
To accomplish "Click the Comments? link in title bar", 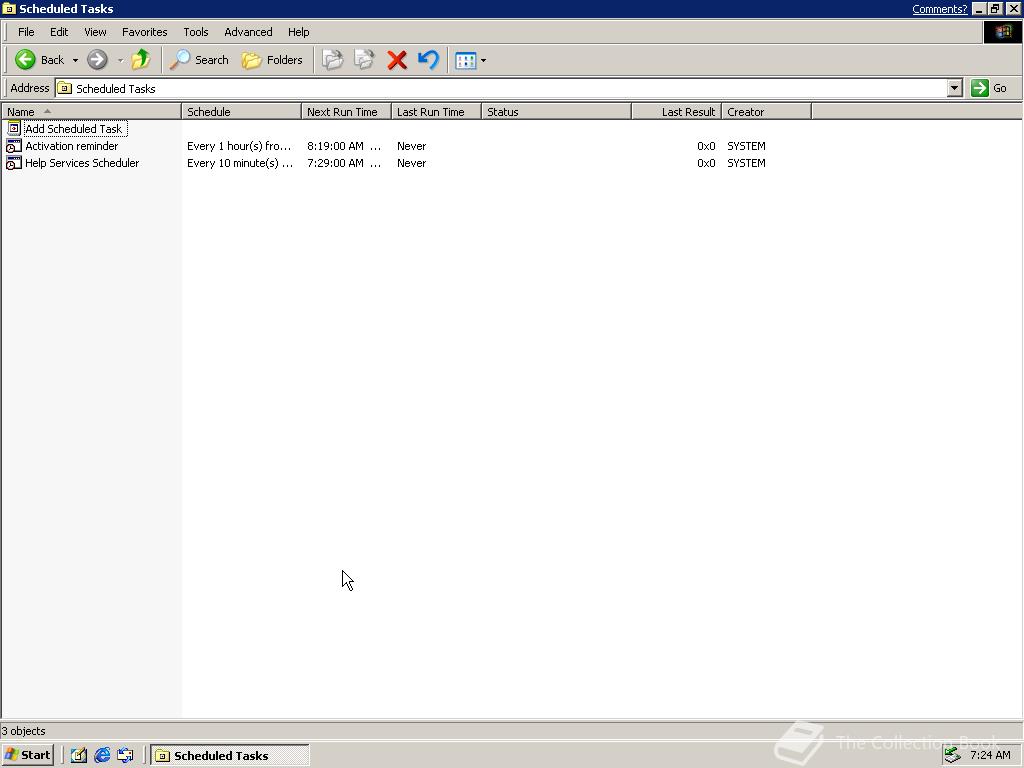I will 940,9.
